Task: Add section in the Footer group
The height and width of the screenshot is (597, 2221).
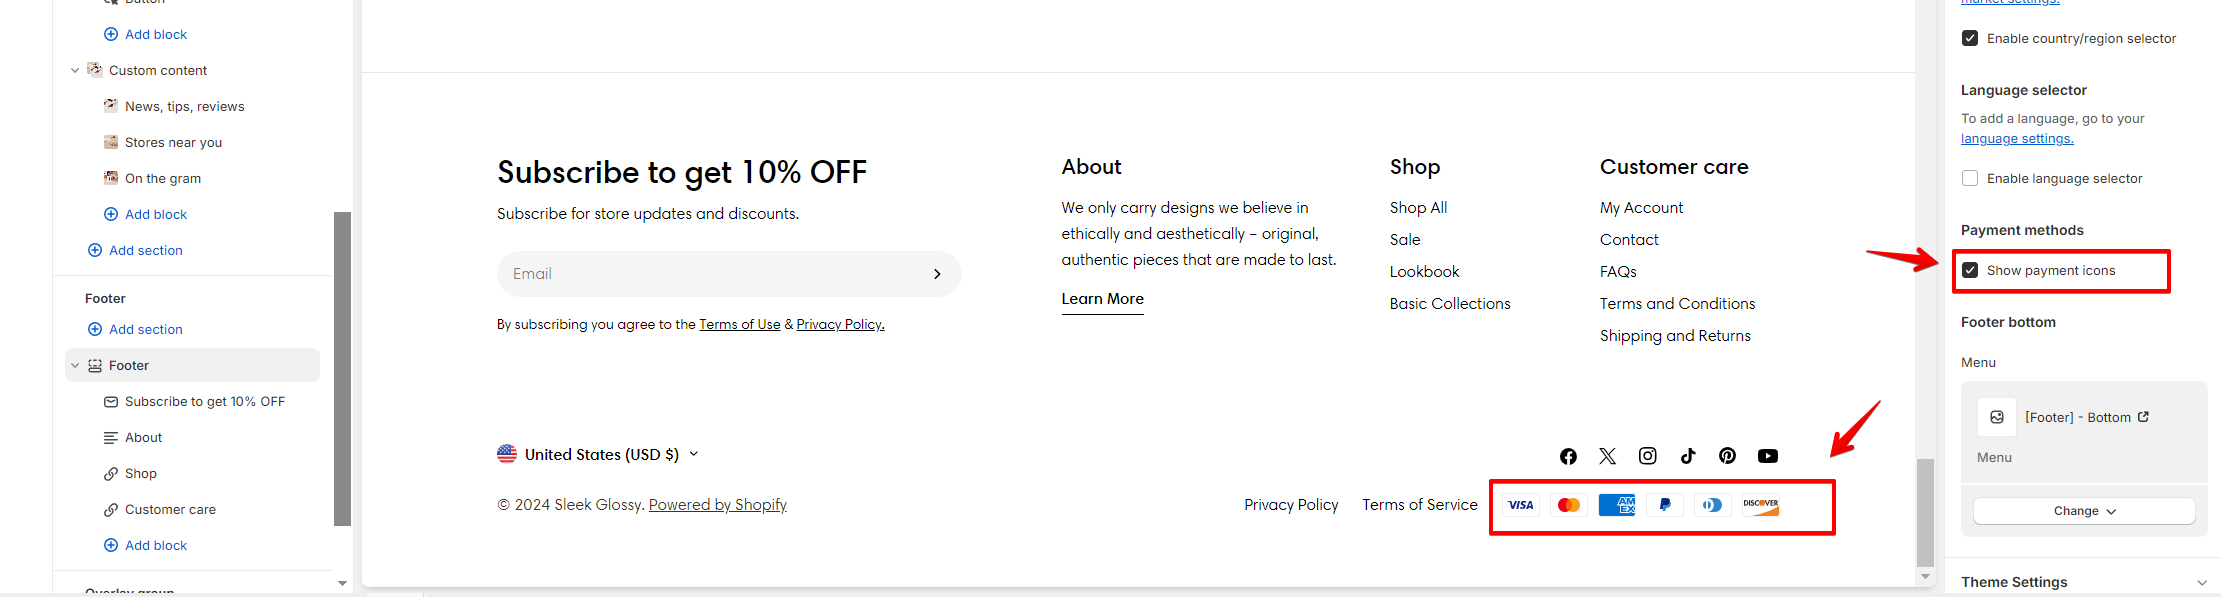Action: coord(135,329)
